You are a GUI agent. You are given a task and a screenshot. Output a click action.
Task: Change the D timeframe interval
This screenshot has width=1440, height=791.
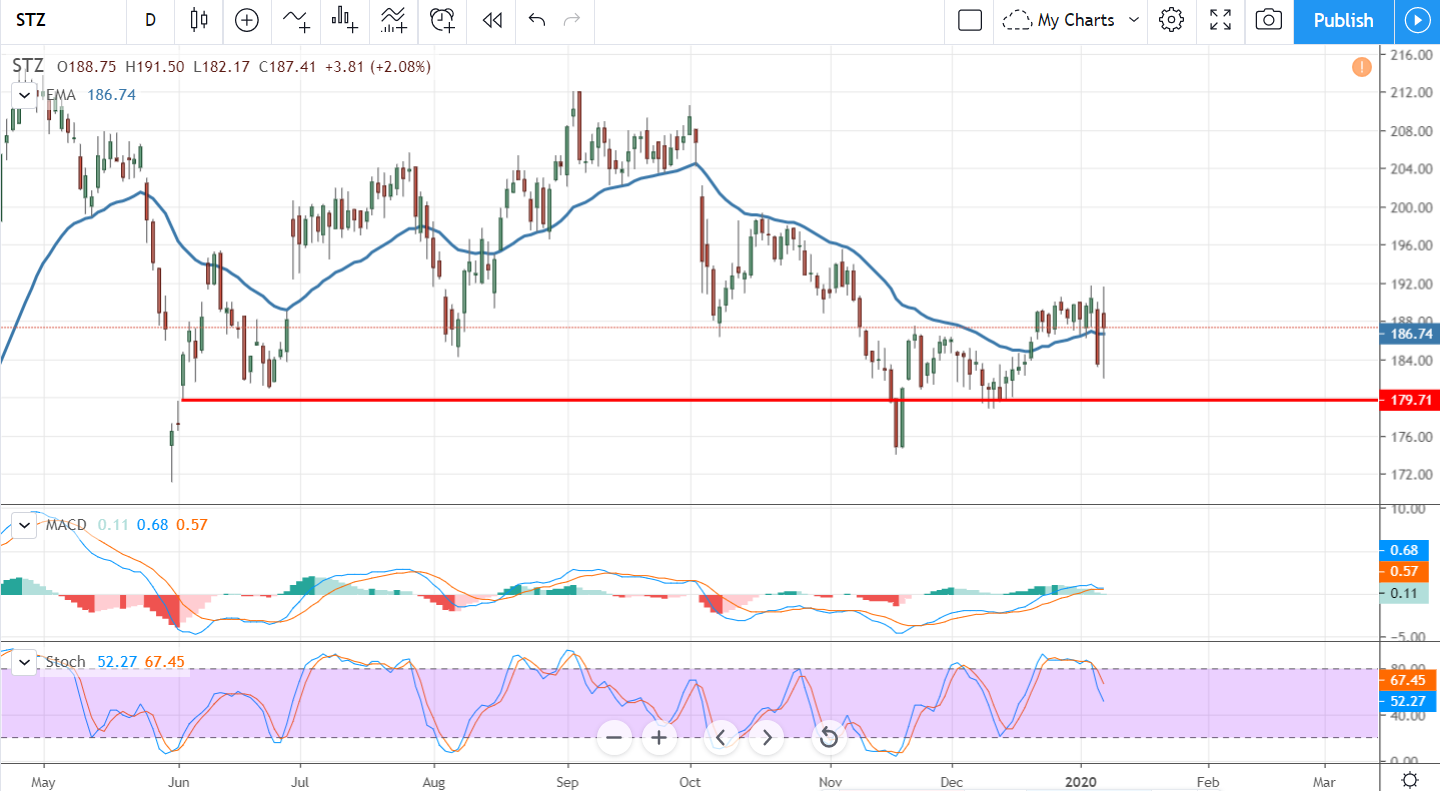coord(150,20)
